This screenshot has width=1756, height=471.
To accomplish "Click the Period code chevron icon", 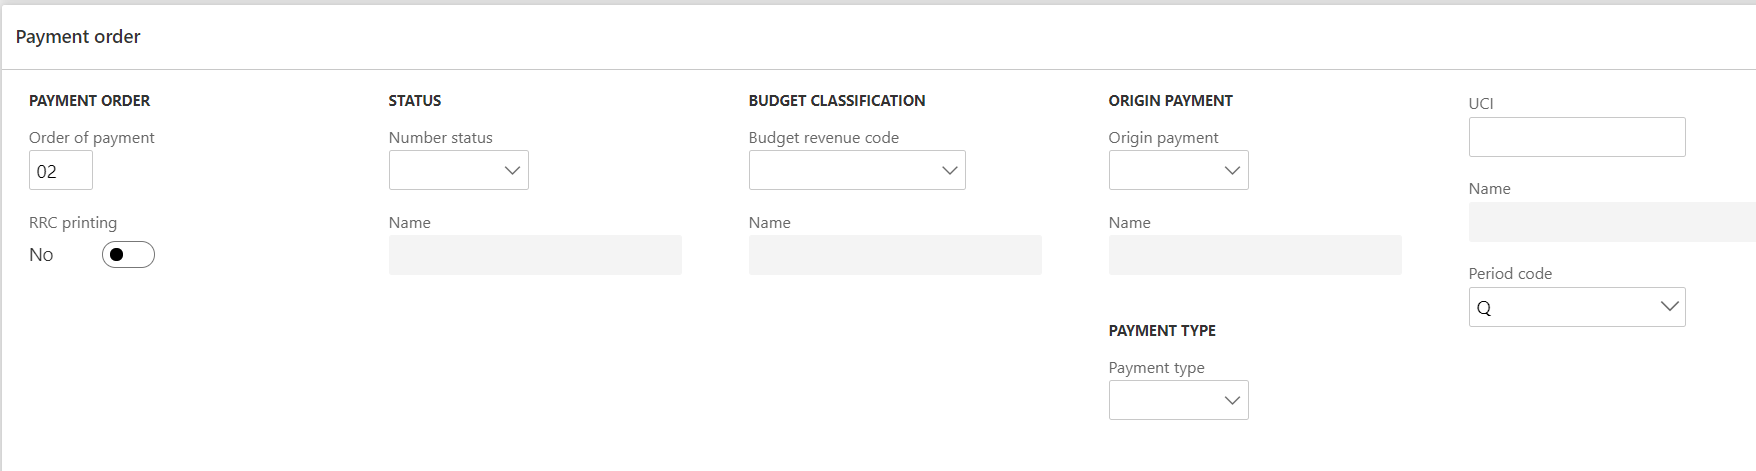I will point(1669,307).
